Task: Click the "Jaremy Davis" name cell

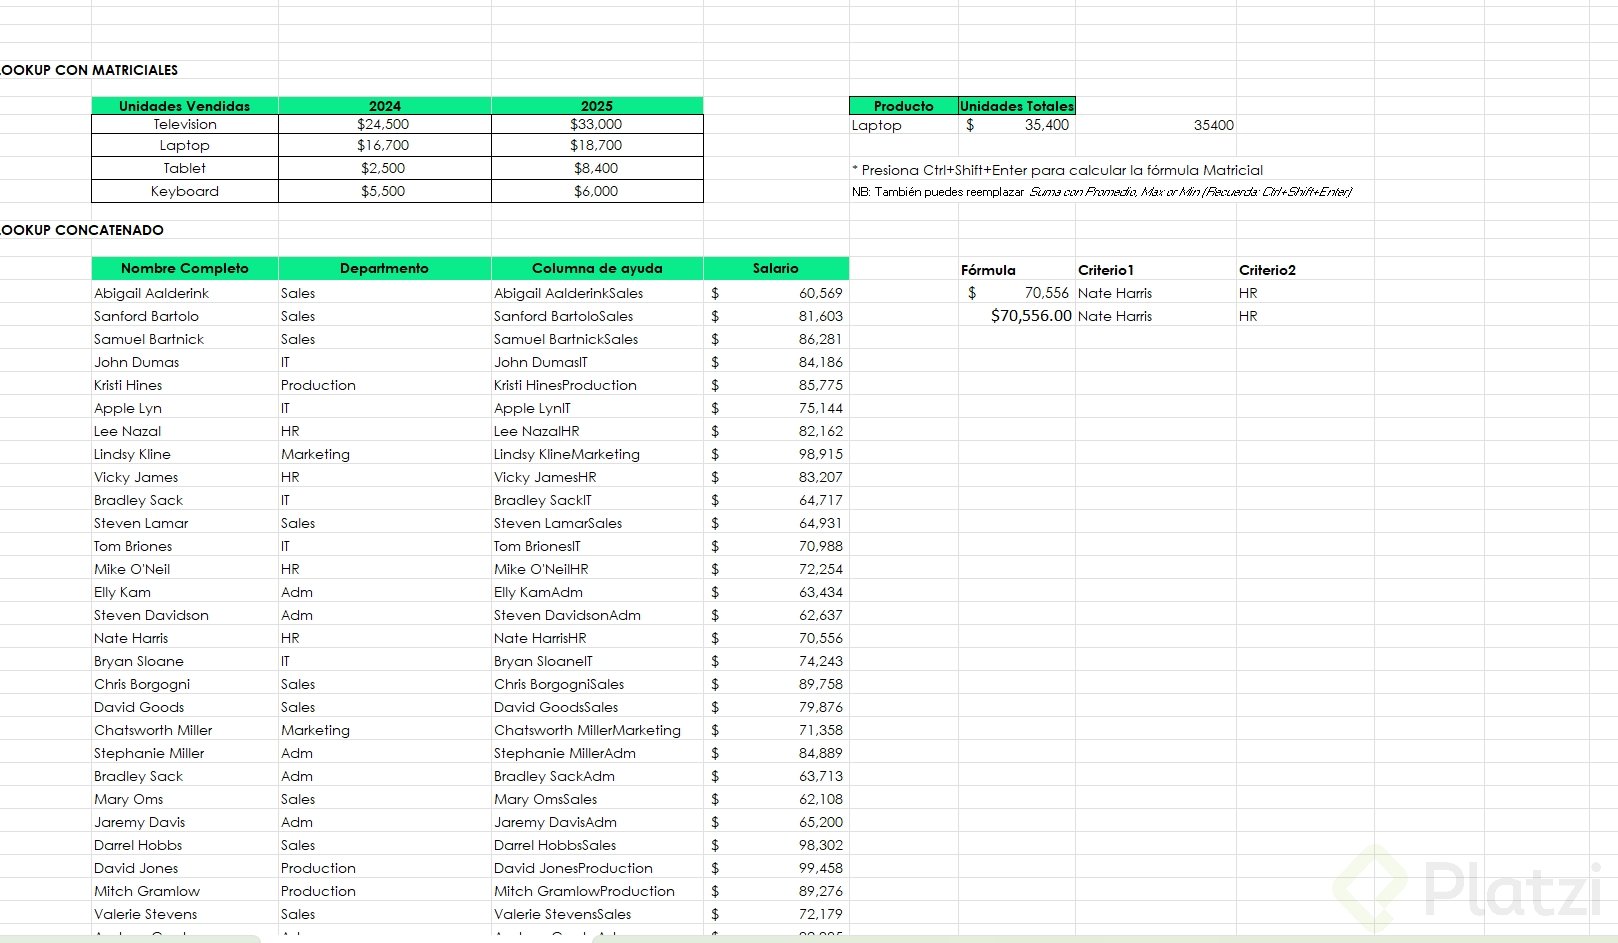Action: (185, 822)
